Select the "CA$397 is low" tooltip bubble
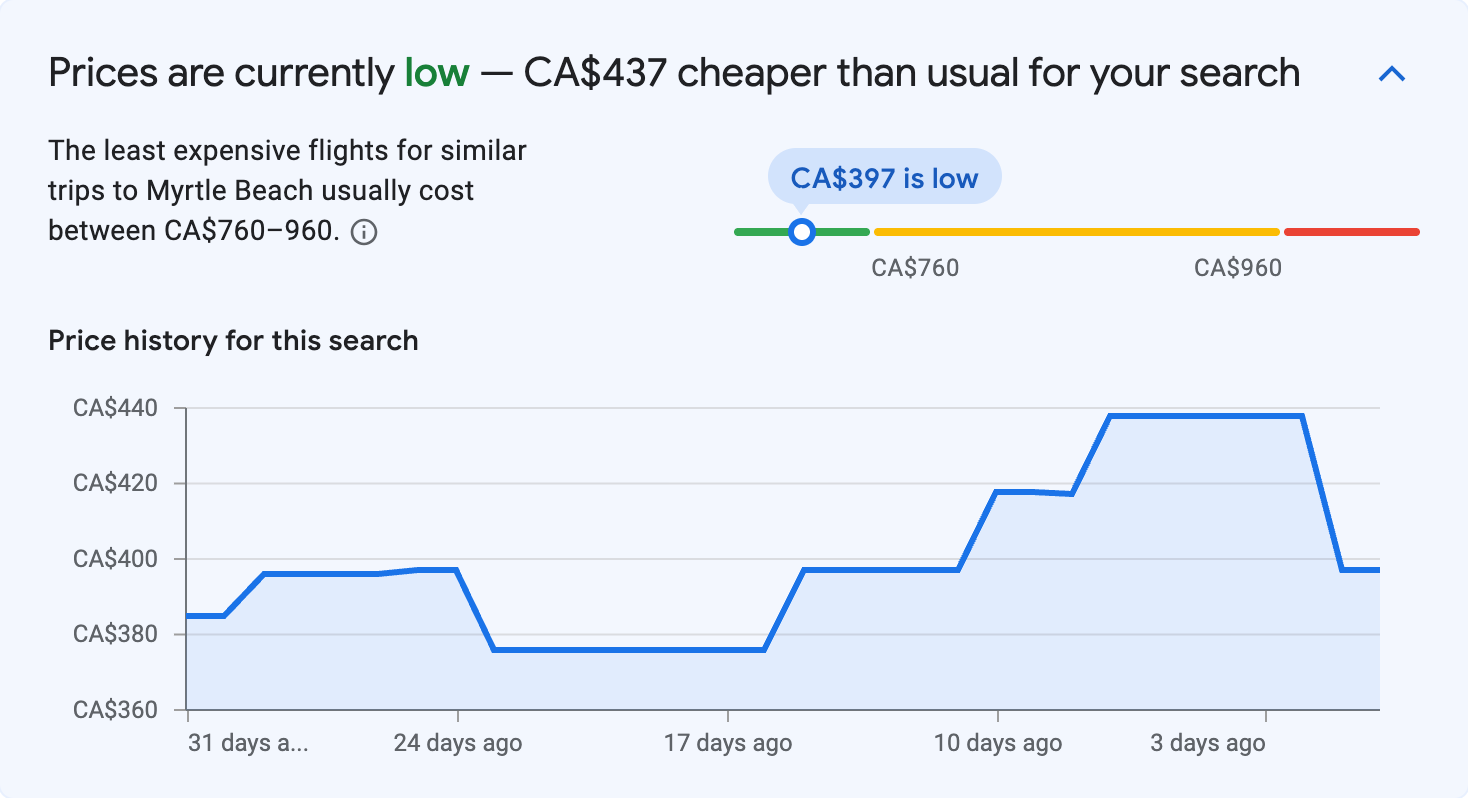The height and width of the screenshot is (798, 1468). [884, 176]
